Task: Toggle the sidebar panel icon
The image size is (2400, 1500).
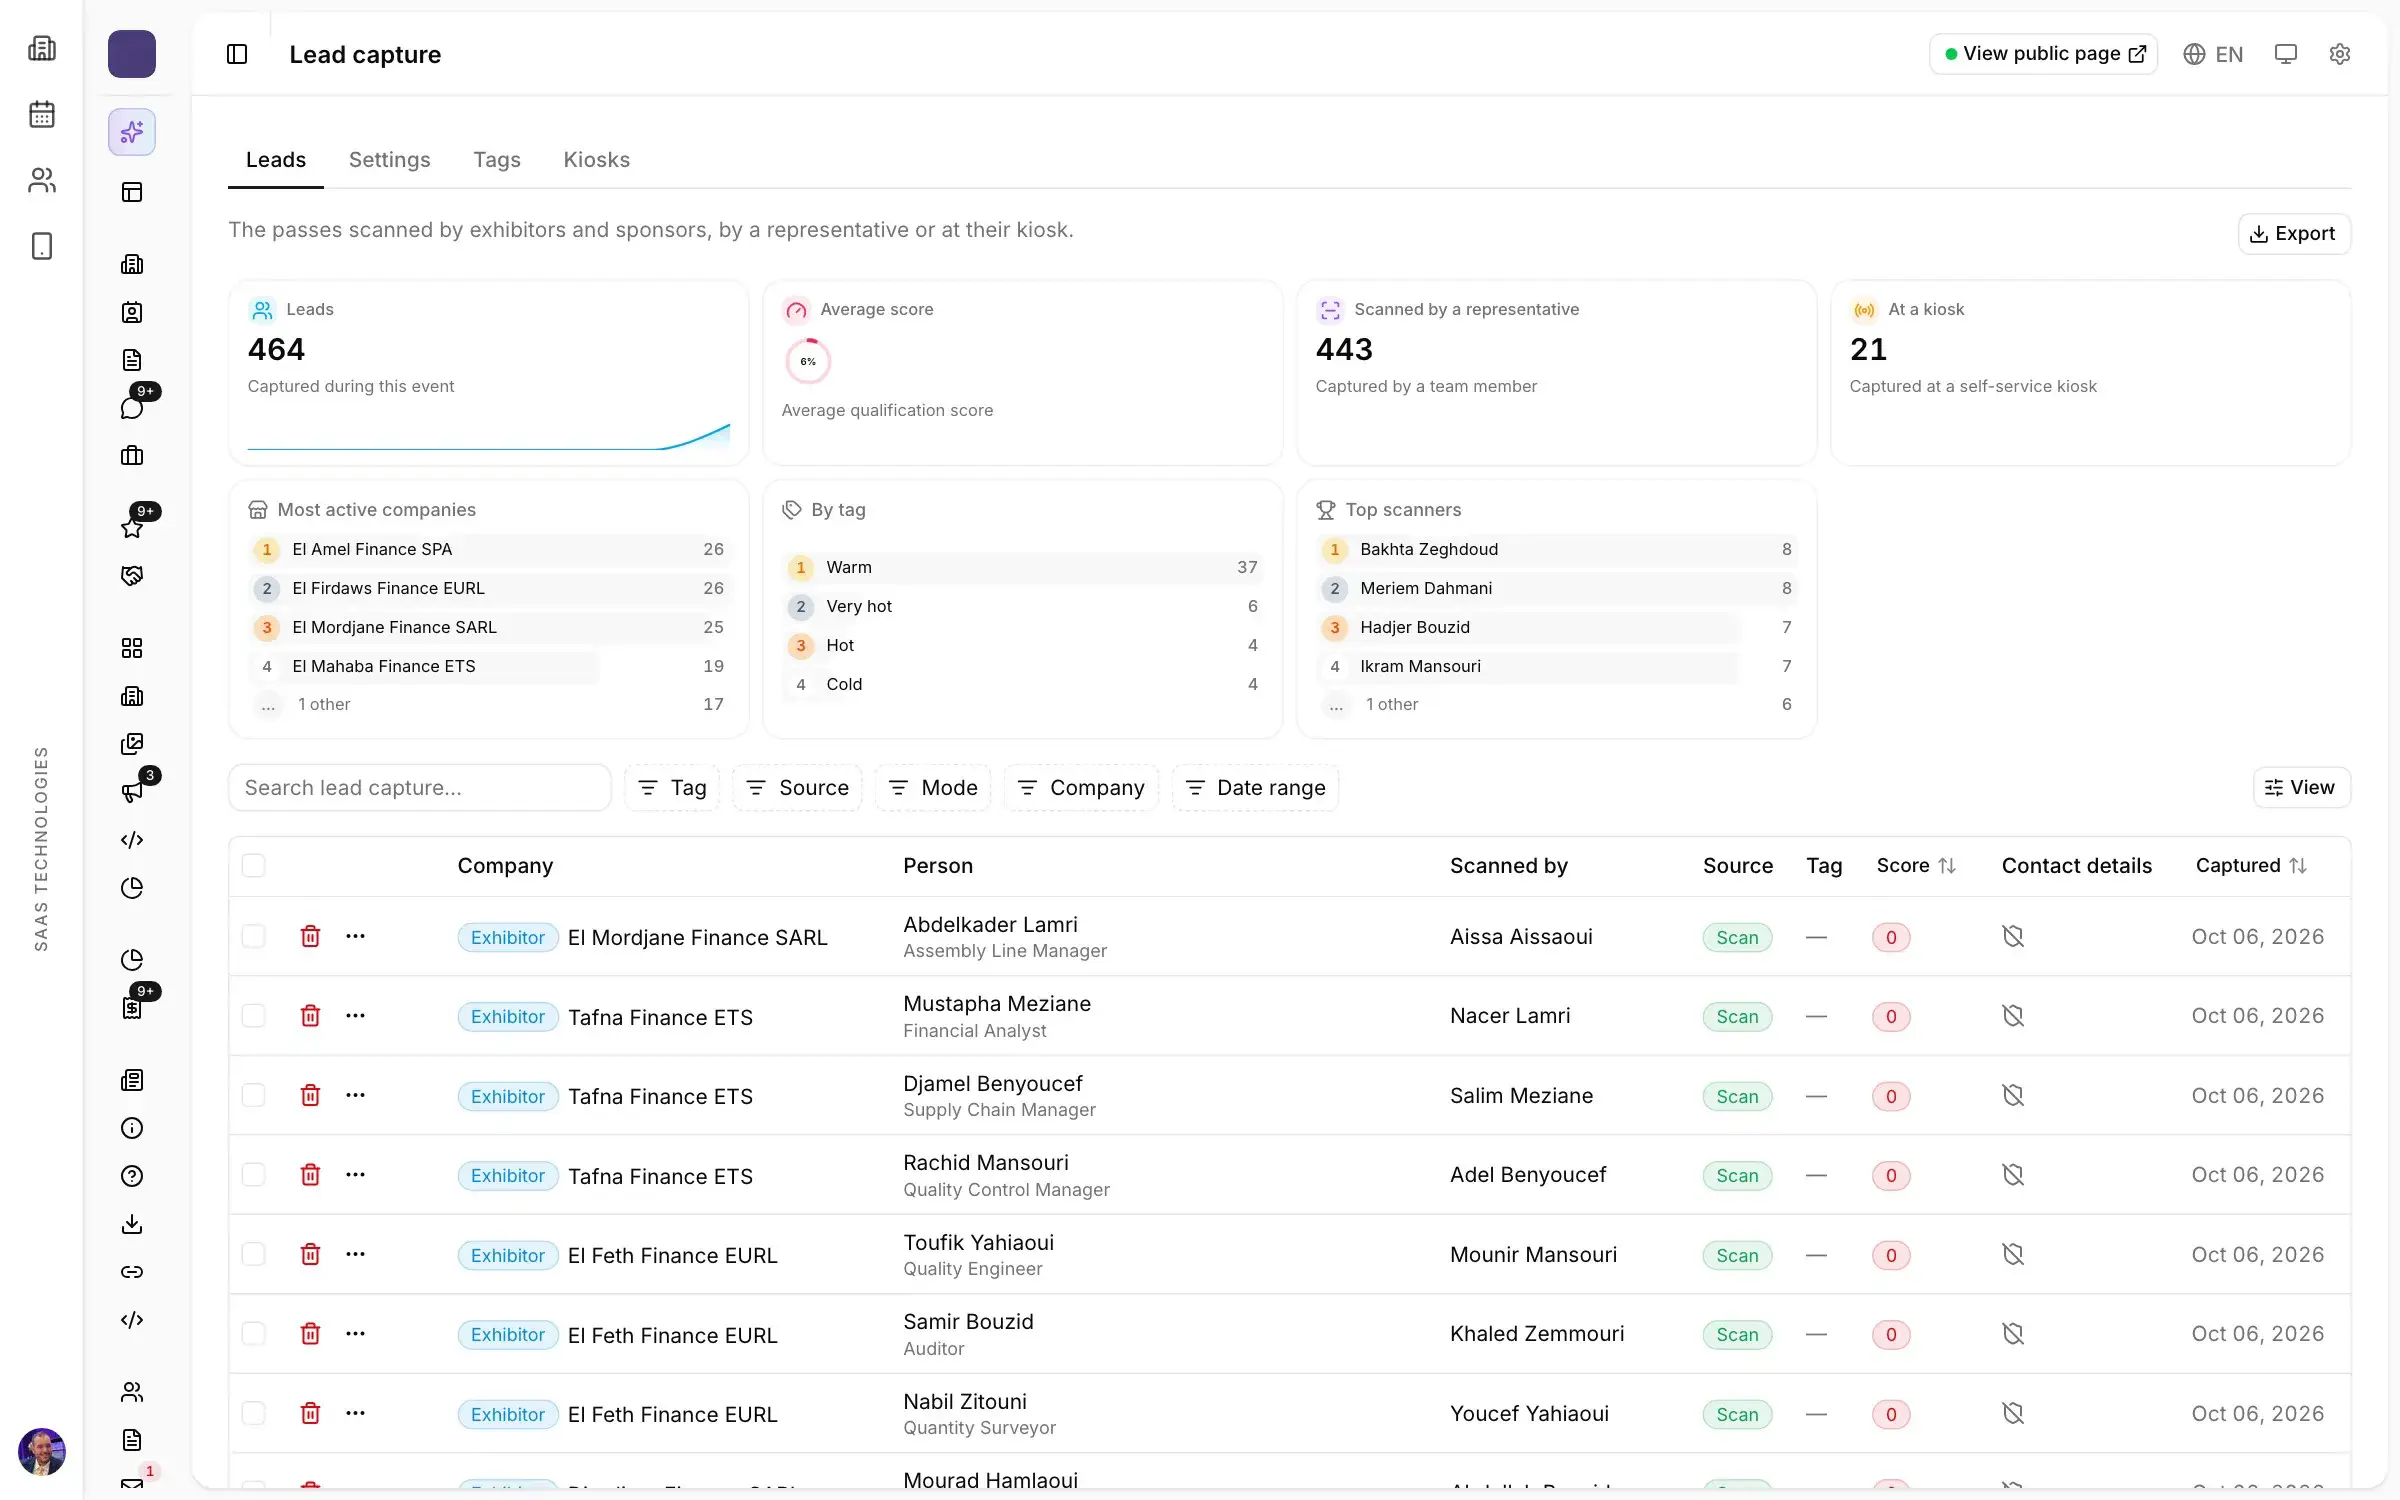Action: click(237, 54)
